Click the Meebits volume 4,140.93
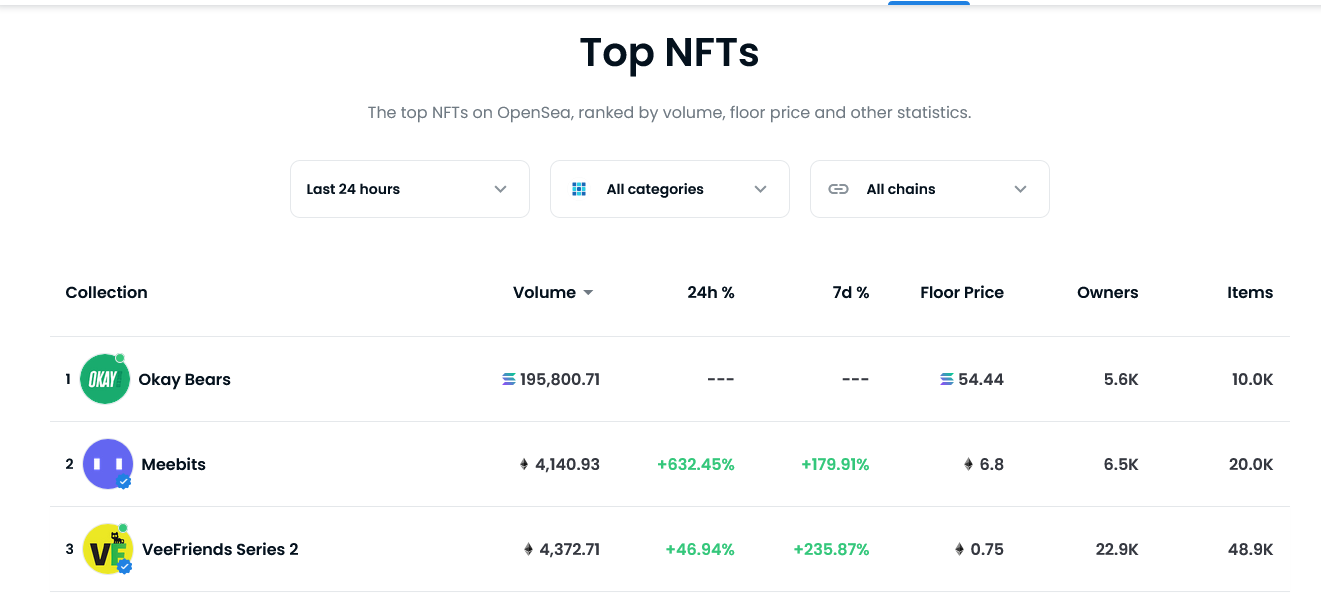The width and height of the screenshot is (1321, 597). (568, 464)
